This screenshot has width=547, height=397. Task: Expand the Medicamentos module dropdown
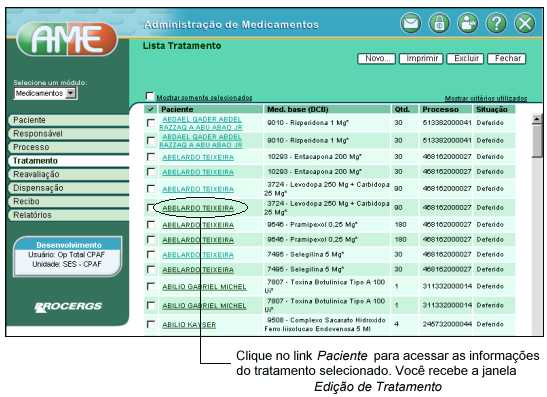coord(71,93)
